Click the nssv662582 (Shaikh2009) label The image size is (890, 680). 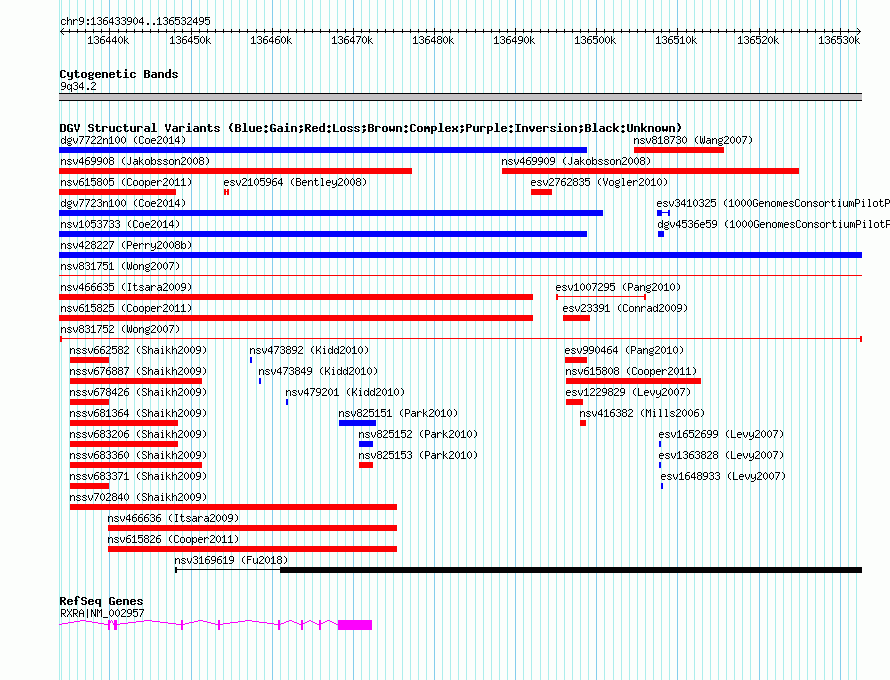pos(138,350)
